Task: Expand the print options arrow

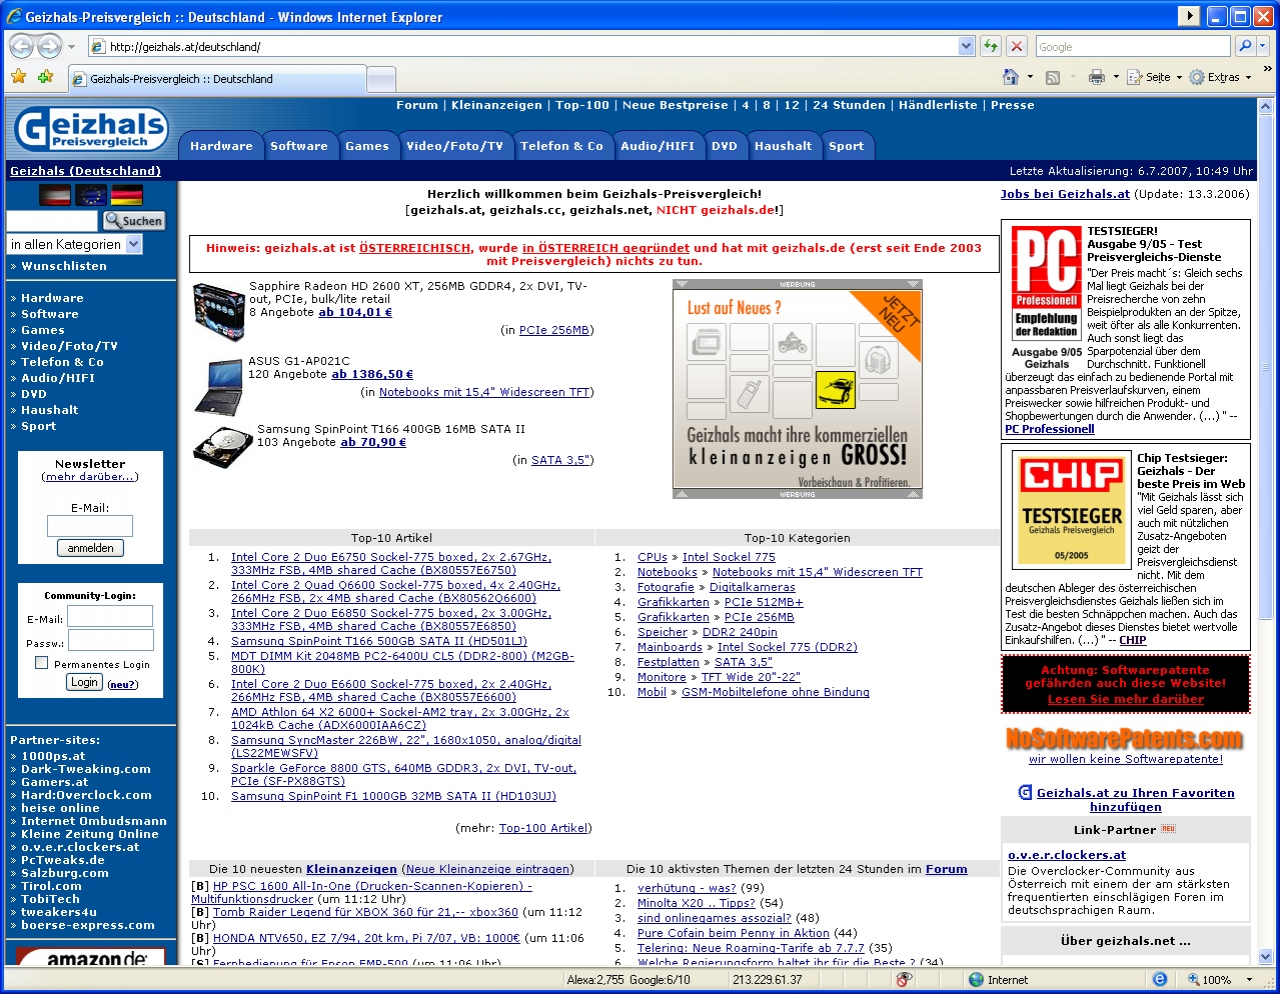Action: 1115,77
